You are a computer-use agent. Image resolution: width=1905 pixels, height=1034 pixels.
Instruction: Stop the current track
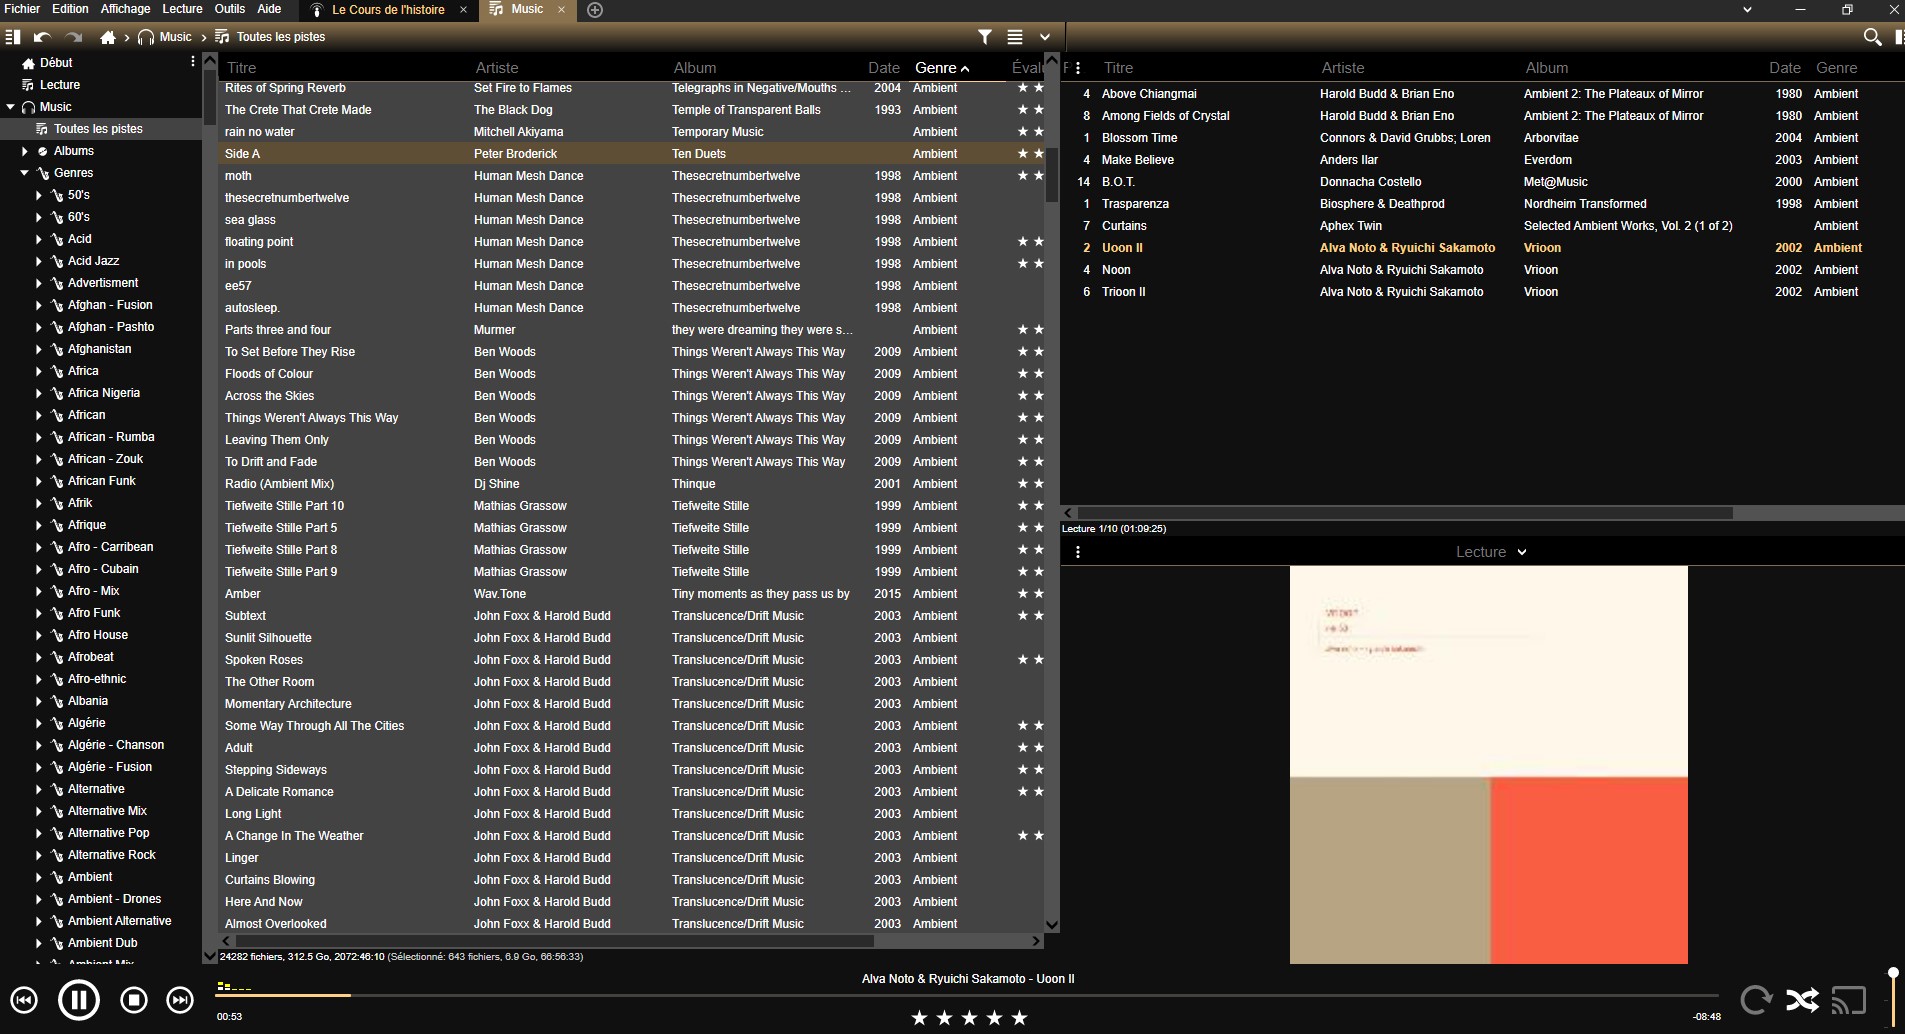click(134, 999)
